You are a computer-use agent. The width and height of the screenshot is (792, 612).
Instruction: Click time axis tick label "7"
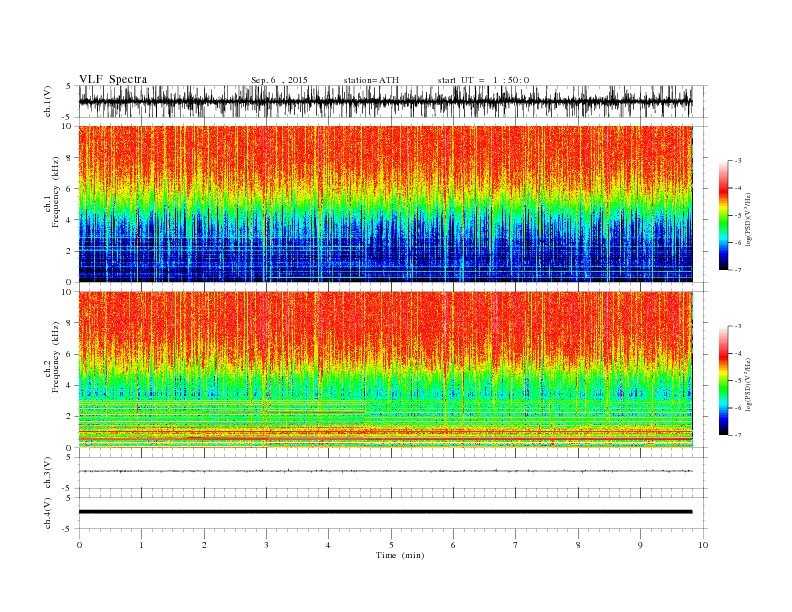(516, 545)
